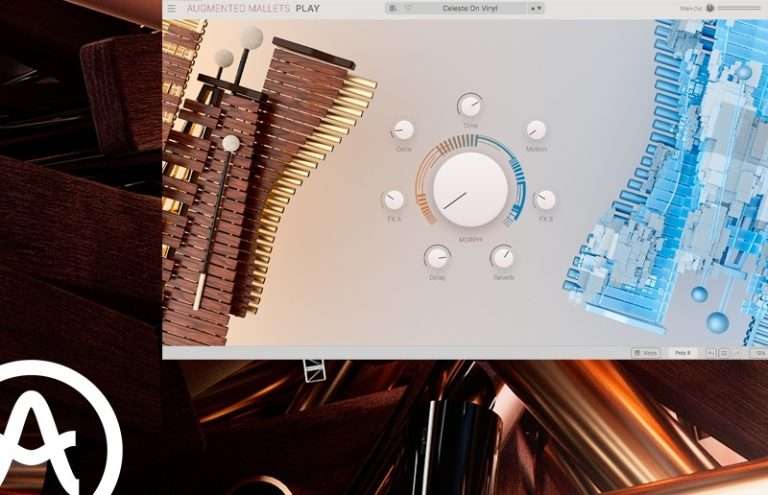768x495 pixels.
Task: Open the Poly 8 voices setting
Action: point(683,353)
